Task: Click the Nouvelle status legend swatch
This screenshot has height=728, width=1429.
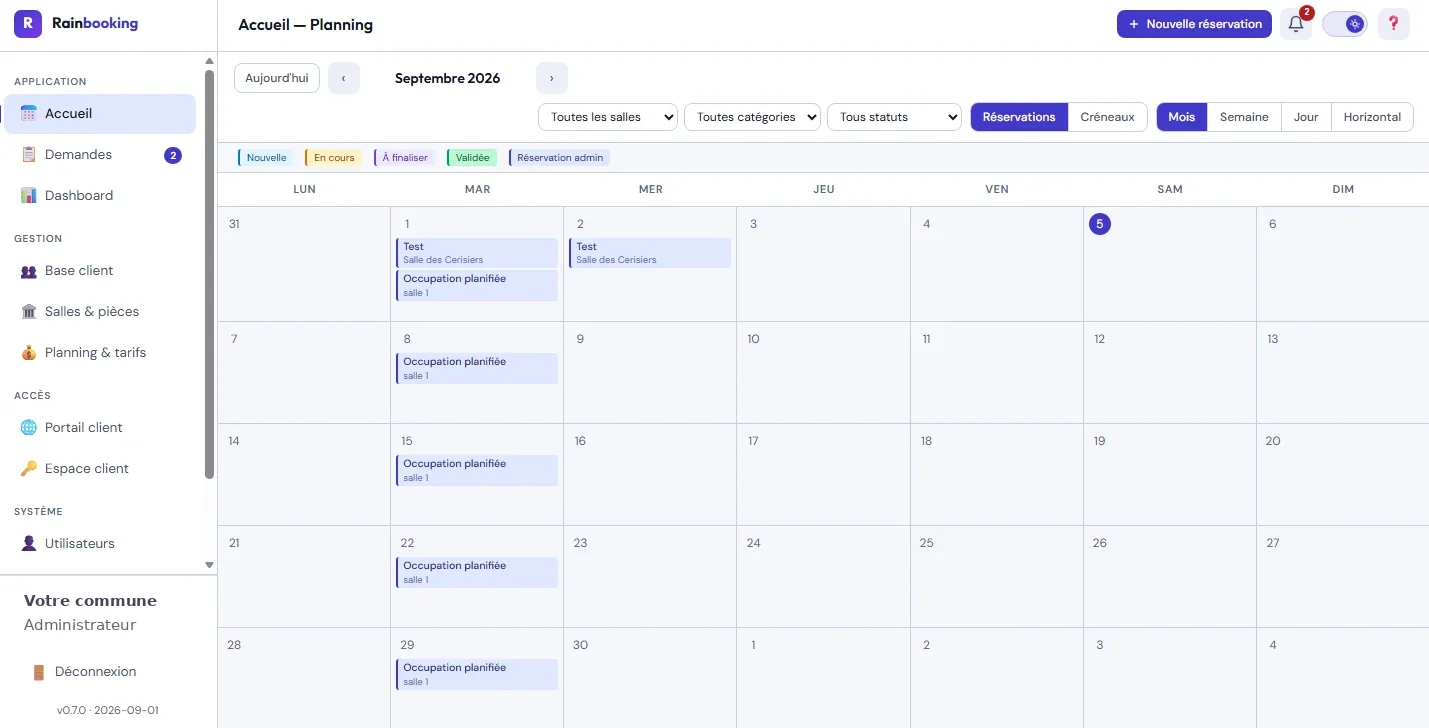Action: tap(266, 158)
